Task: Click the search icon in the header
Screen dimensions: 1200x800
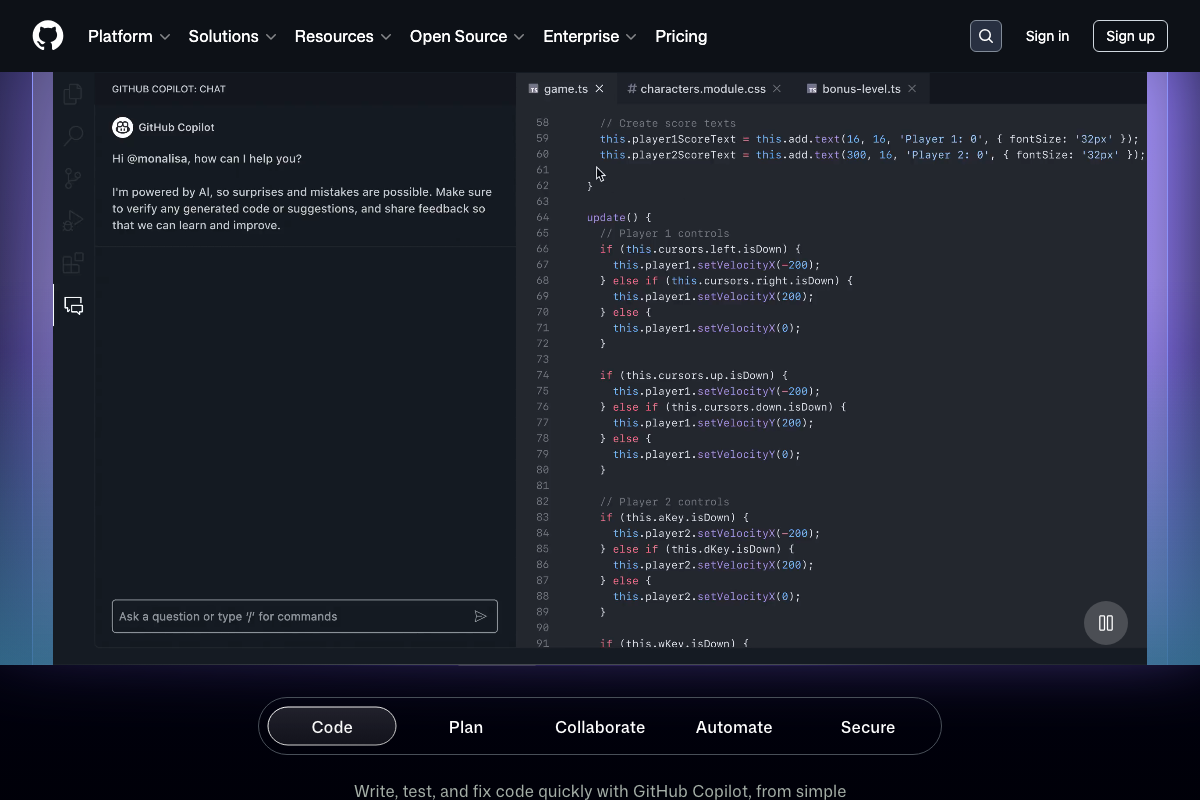Action: (x=986, y=36)
